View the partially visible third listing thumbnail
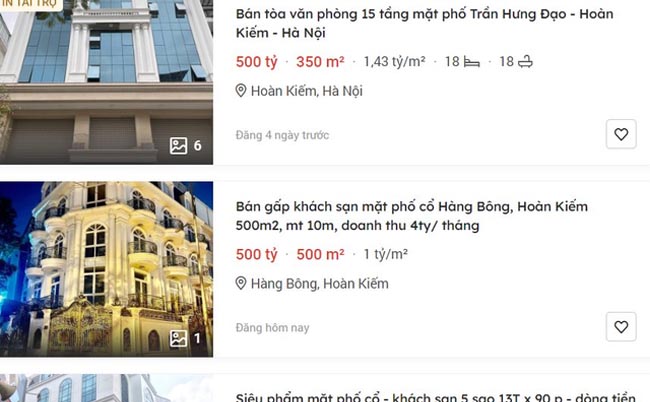Viewport: 650px width, 402px height. coord(107,388)
